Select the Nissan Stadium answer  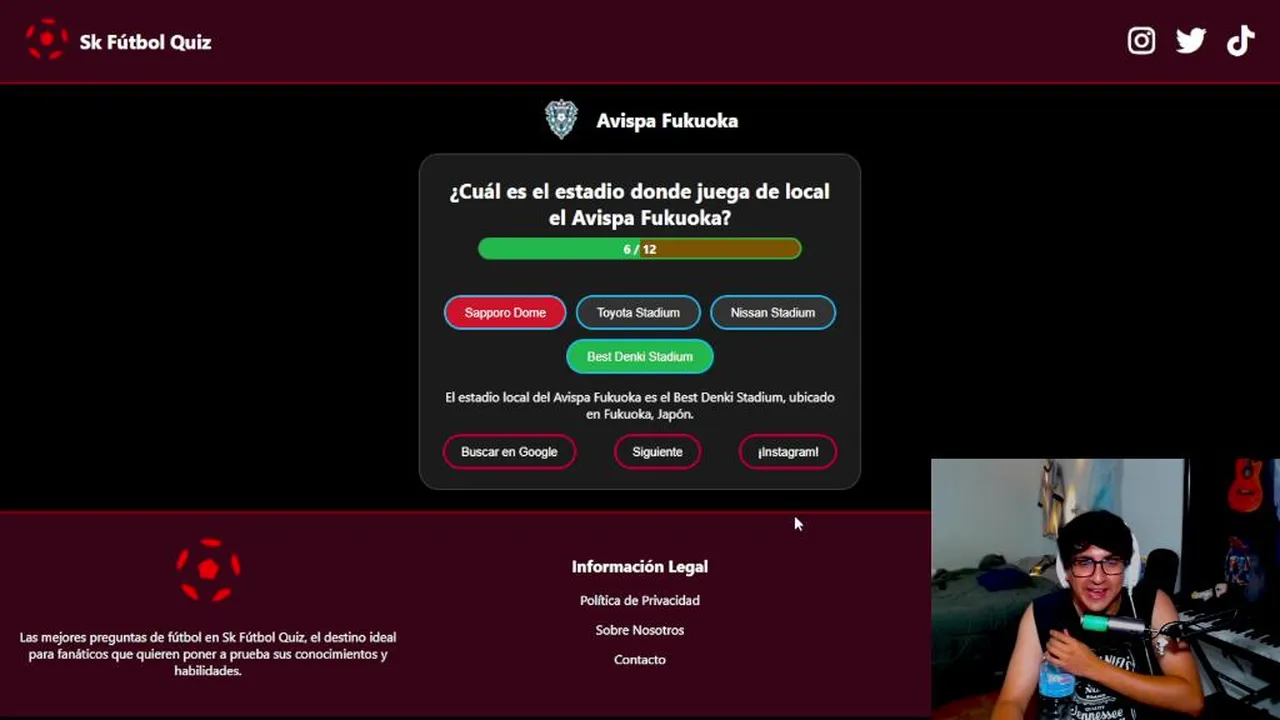click(773, 313)
